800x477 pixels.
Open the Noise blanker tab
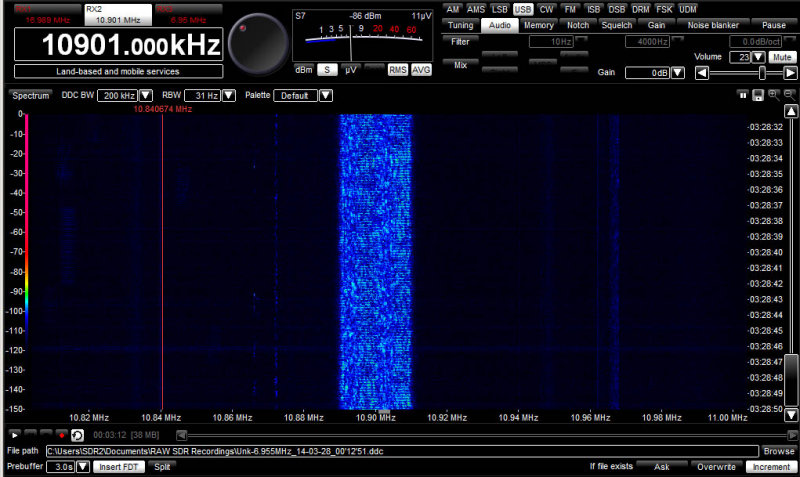tap(713, 25)
